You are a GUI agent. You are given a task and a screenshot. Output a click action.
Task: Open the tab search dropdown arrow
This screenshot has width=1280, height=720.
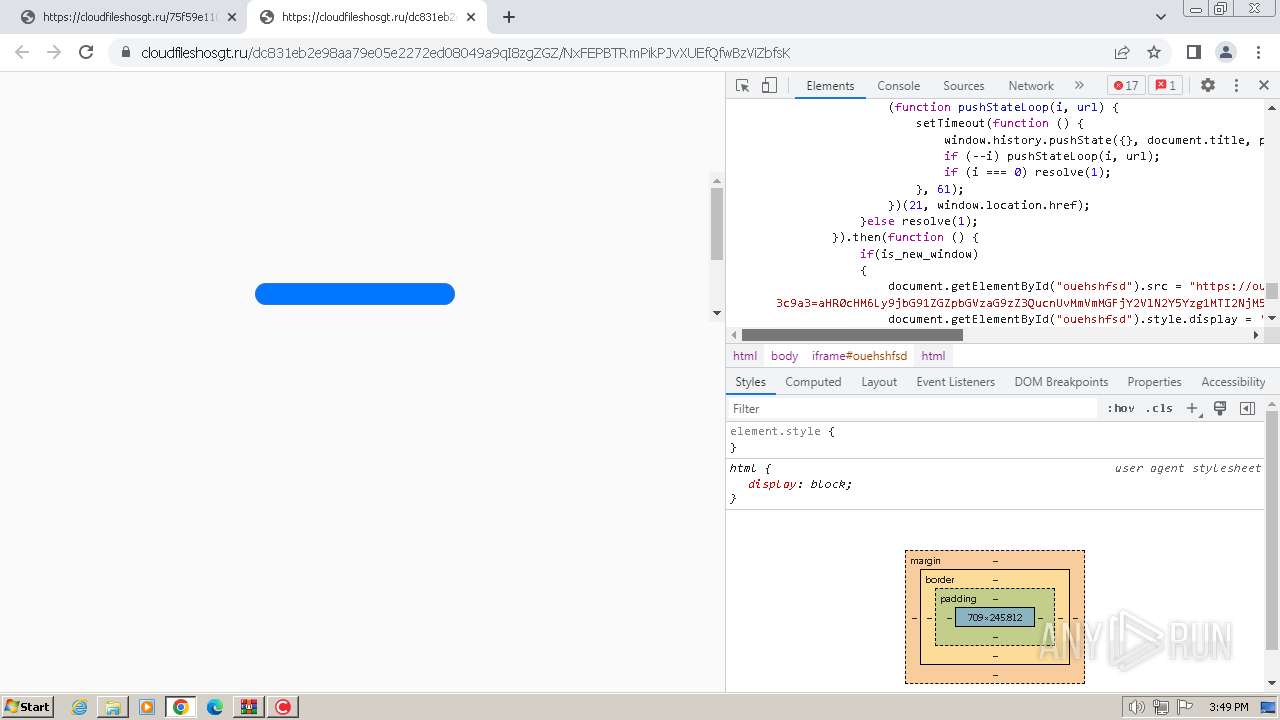pos(1161,17)
